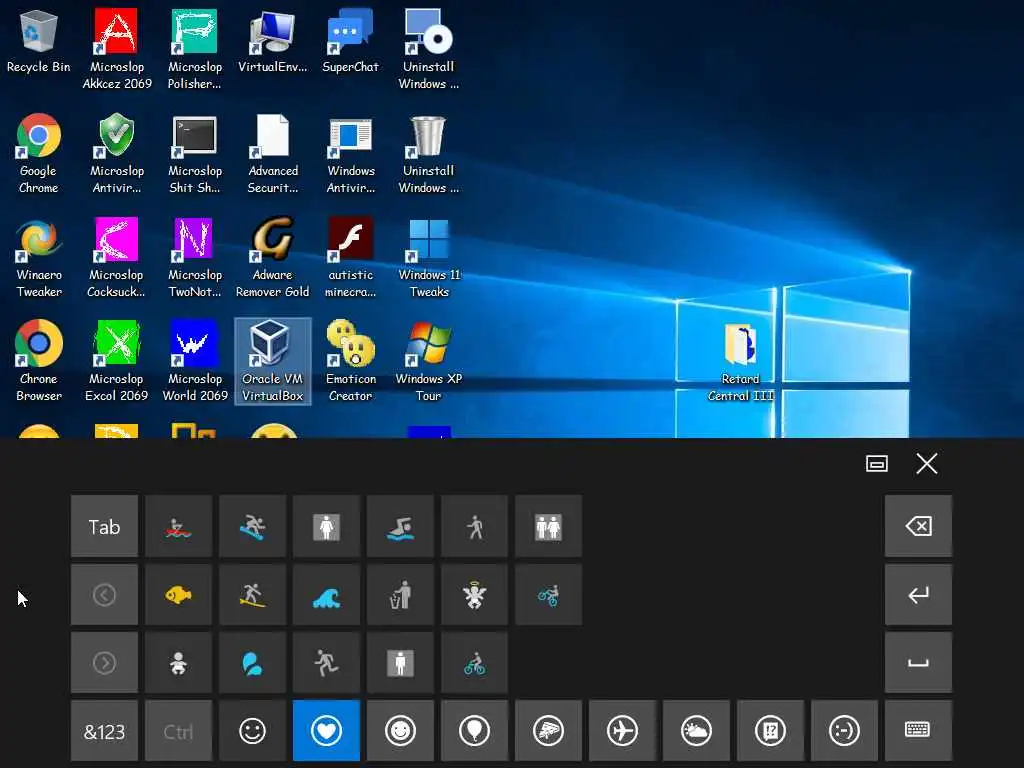Open the Recycle Bin desktop icon

[39, 40]
